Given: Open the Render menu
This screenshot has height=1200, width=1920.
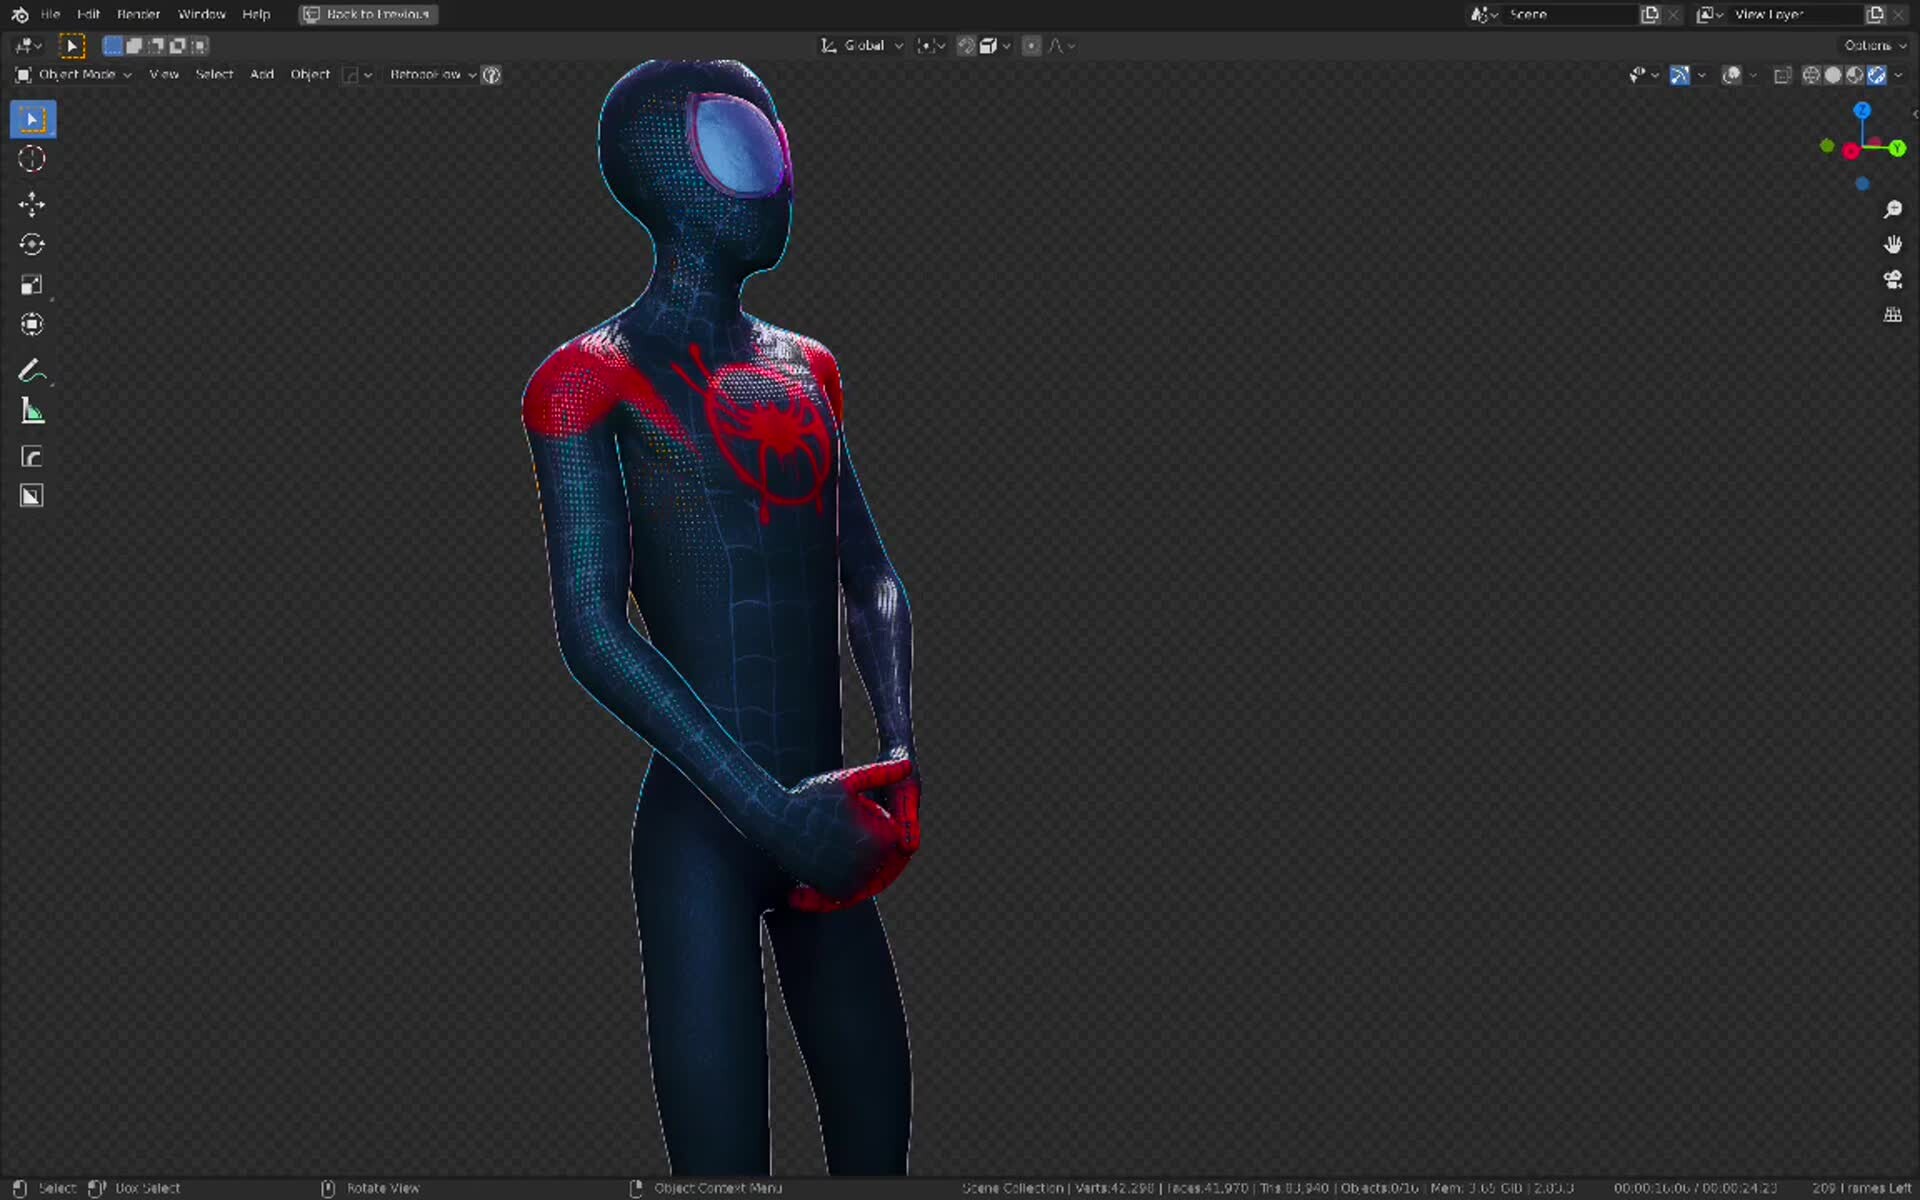Looking at the screenshot, I should [x=138, y=14].
